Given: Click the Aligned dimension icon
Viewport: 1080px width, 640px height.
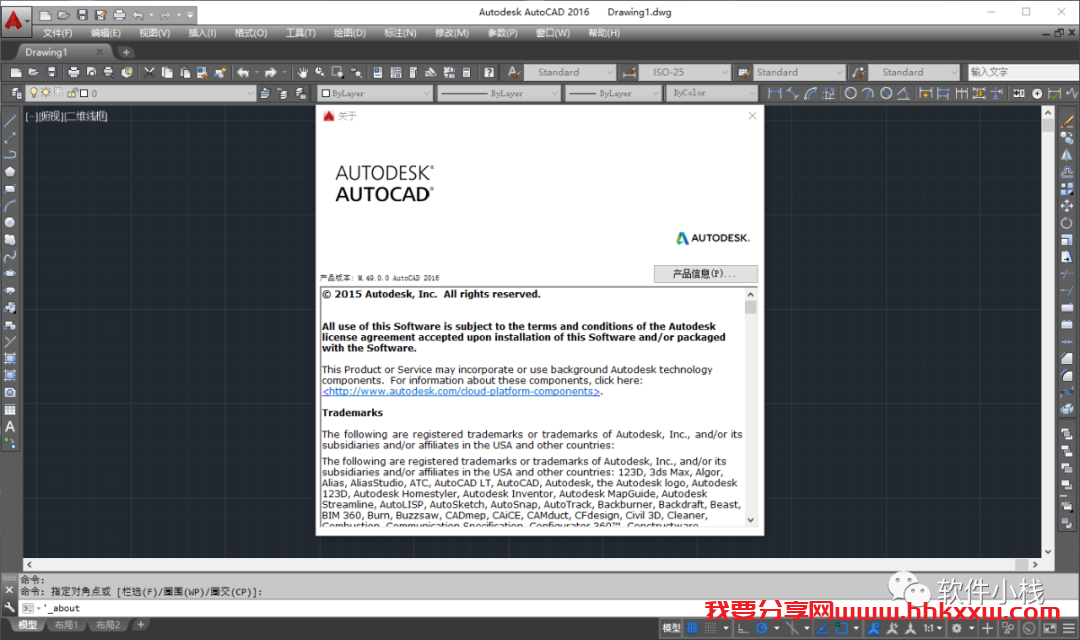Looking at the screenshot, I should coord(793,93).
